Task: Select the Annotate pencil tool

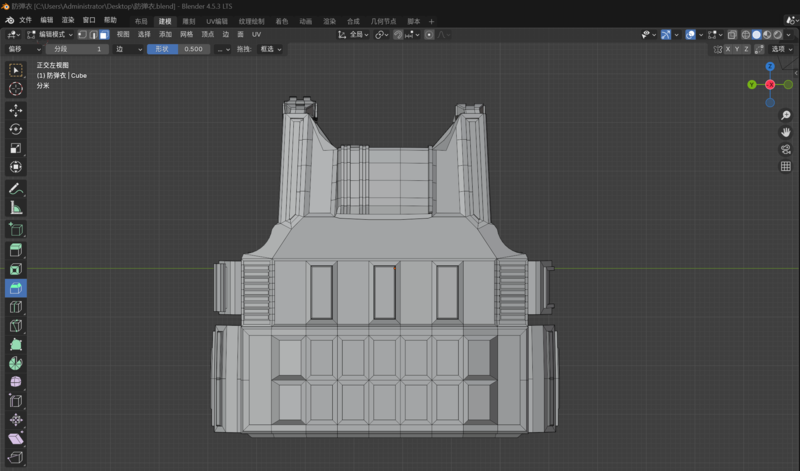Action: 16,189
